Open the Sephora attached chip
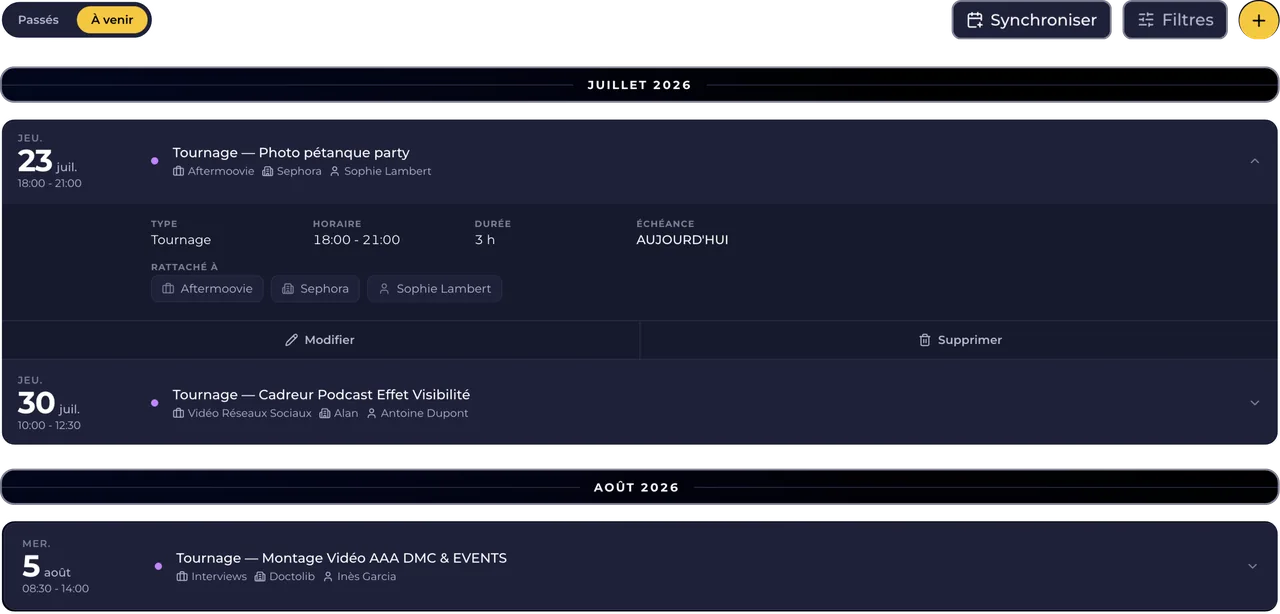 (x=315, y=289)
